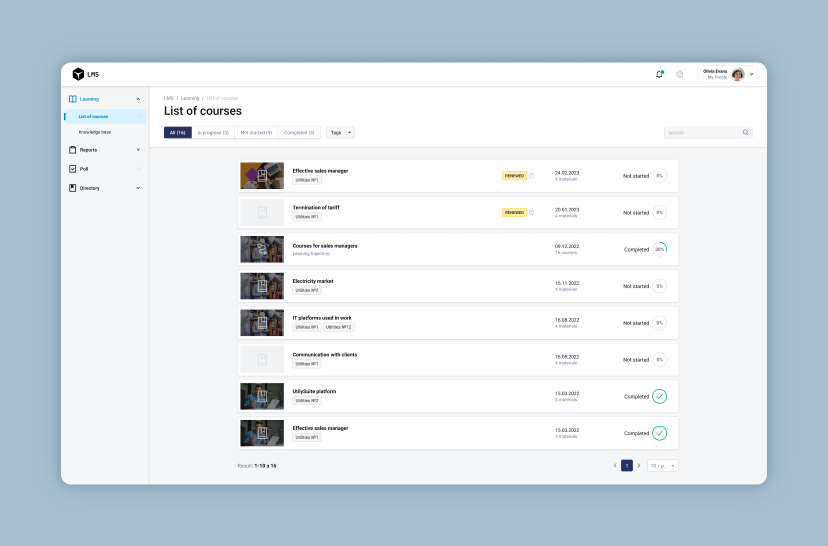
Task: Click info icon beside Termination of tariff's Renewed badge
Action: (x=532, y=213)
